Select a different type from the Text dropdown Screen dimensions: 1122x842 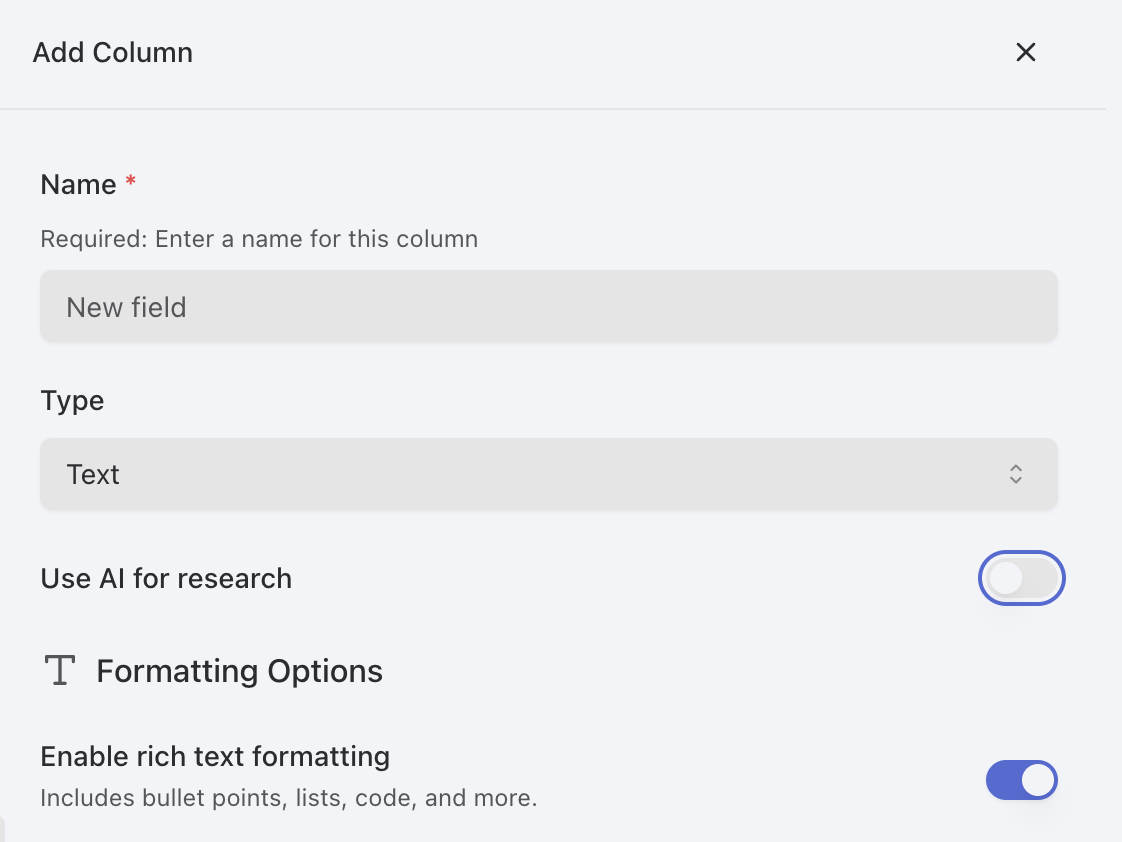548,474
